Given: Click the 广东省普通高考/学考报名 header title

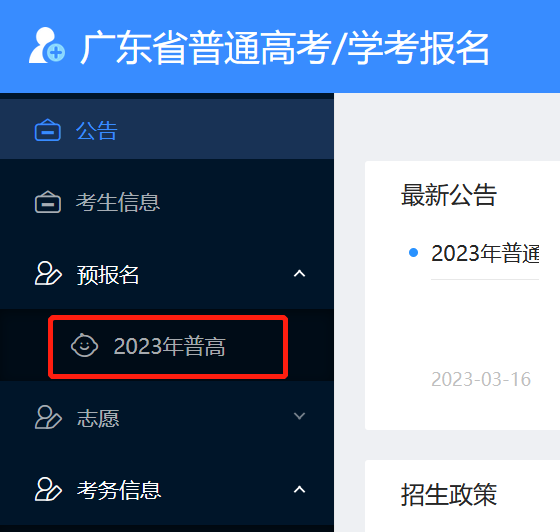Looking at the screenshot, I should click(285, 47).
